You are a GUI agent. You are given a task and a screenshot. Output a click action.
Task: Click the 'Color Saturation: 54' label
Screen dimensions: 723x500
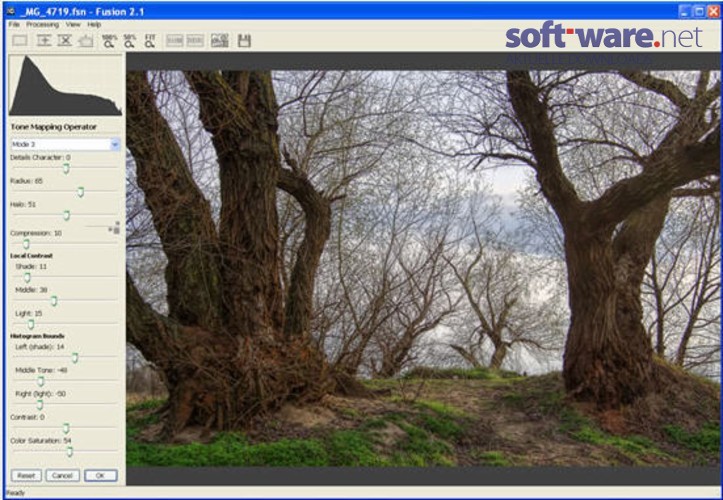coord(41,440)
